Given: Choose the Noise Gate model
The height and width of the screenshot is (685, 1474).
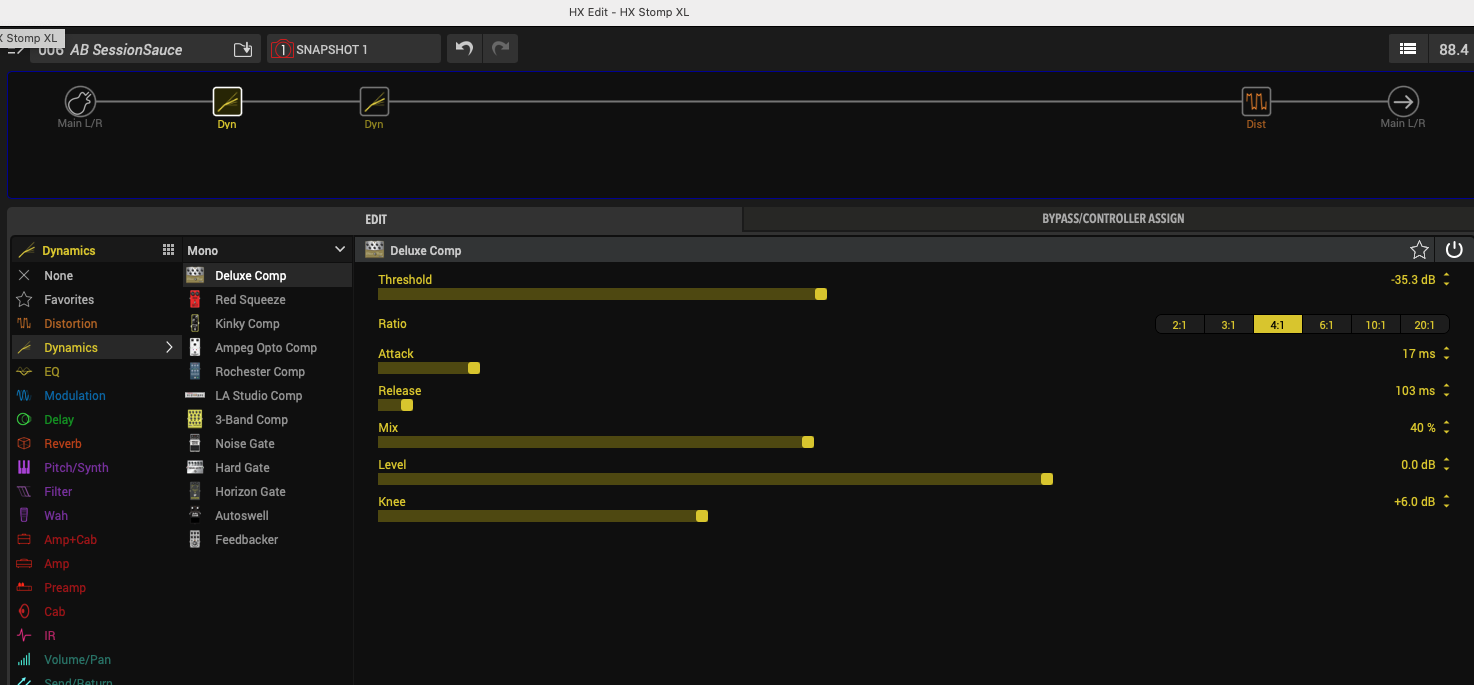Looking at the screenshot, I should [268, 443].
